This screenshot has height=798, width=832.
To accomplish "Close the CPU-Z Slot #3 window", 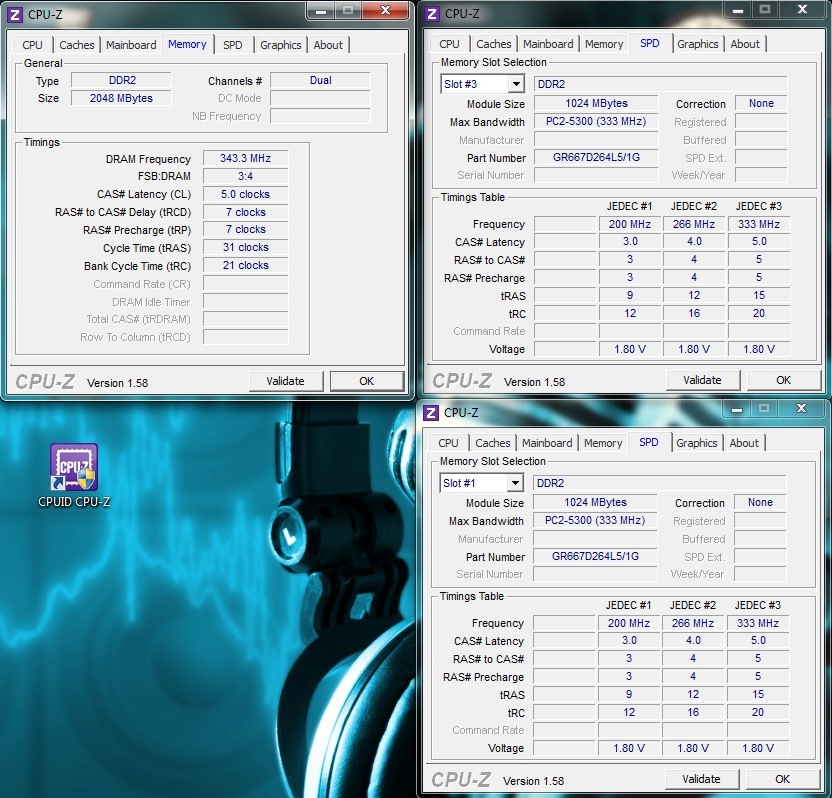I will click(x=802, y=10).
